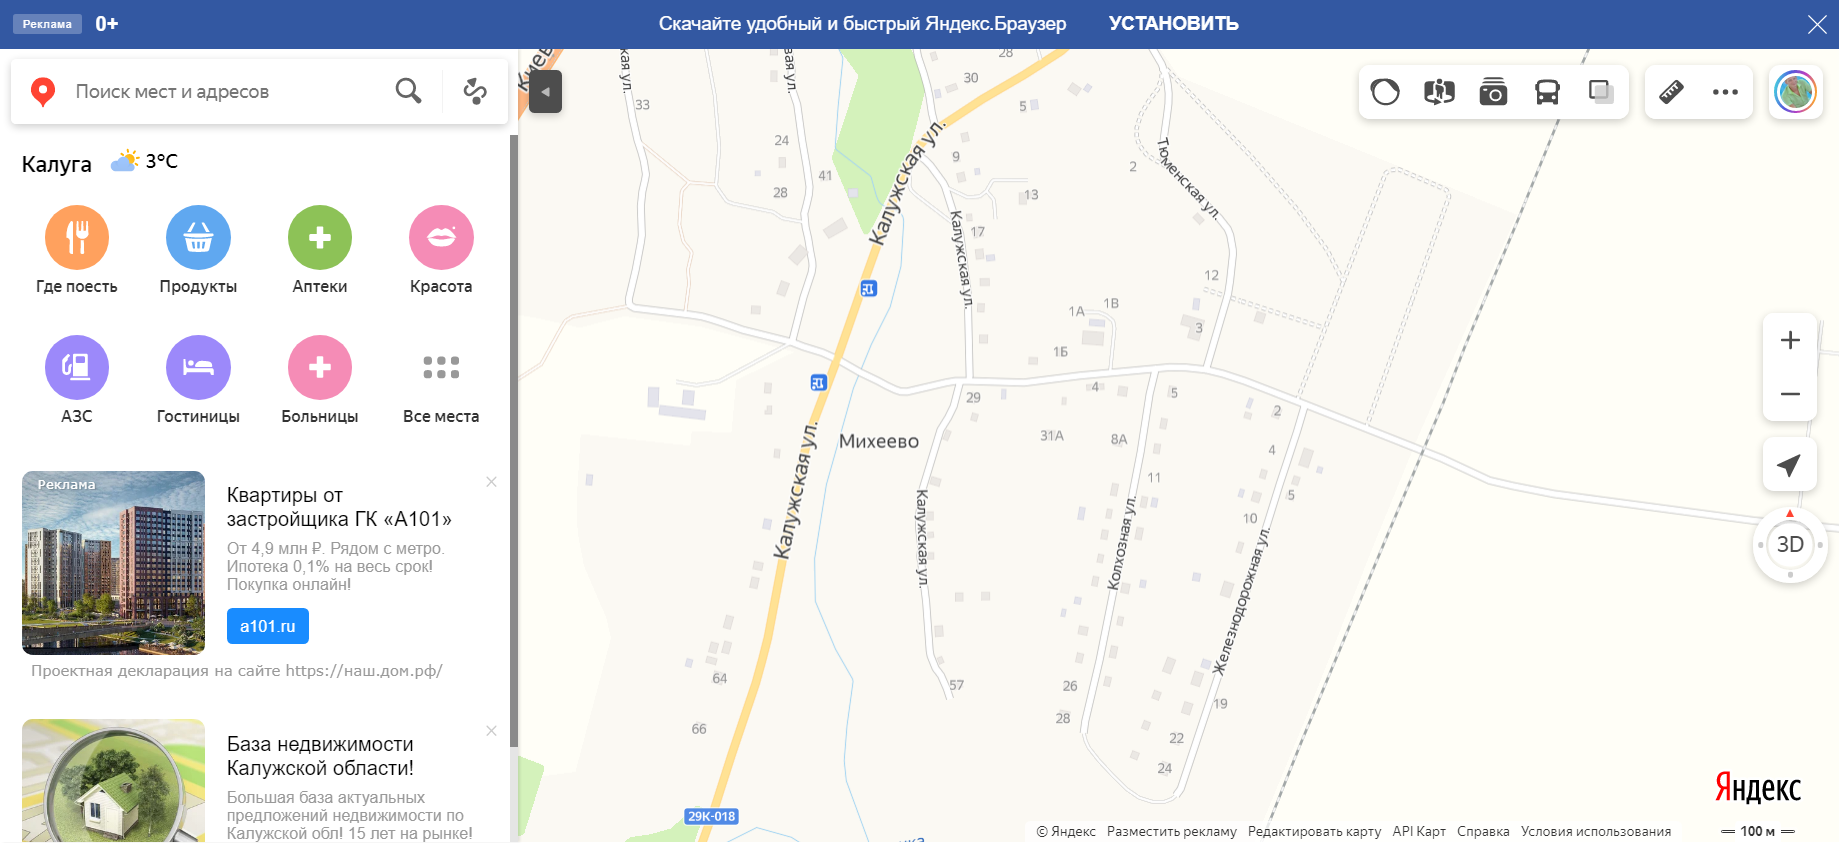The width and height of the screenshot is (1840, 843).
Task: Open the a101.ru ad link button
Action: pyautogui.click(x=268, y=626)
